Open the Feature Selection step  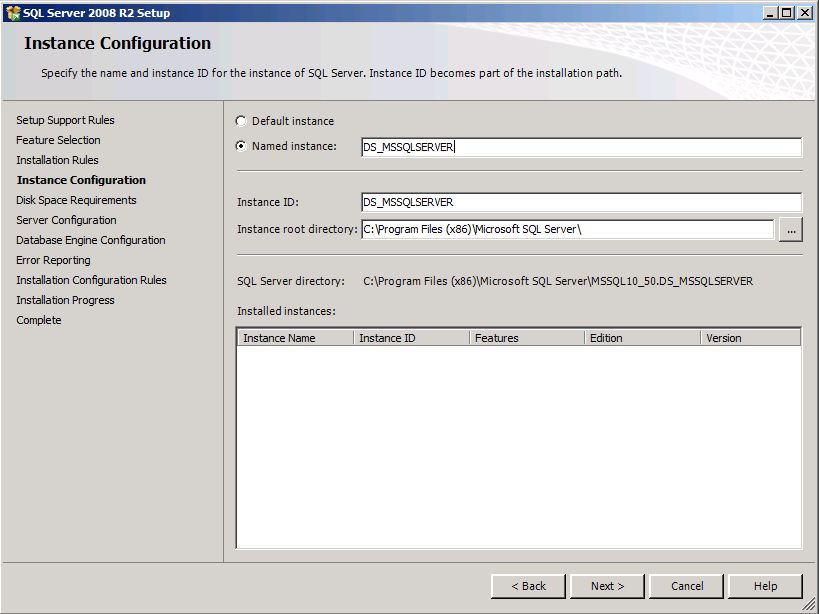[58, 139]
